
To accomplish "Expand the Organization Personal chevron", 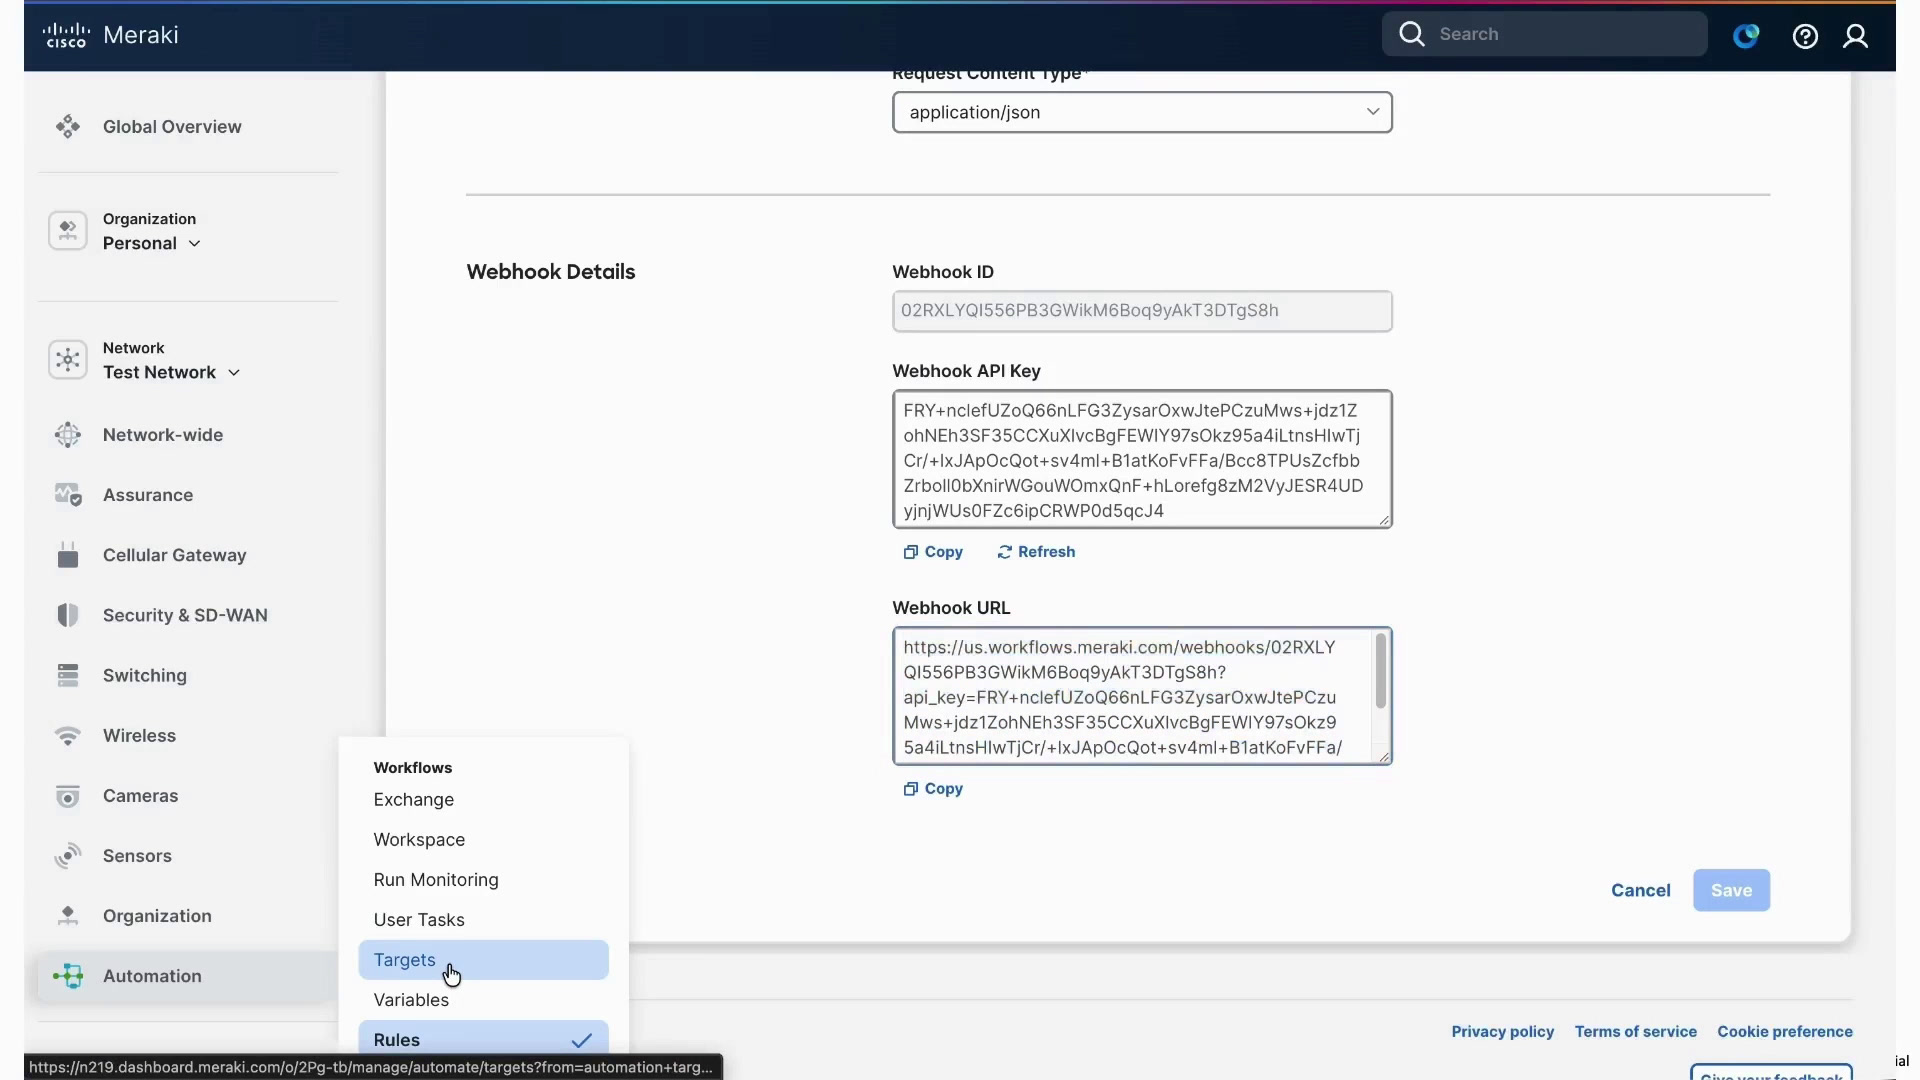I will point(194,243).
